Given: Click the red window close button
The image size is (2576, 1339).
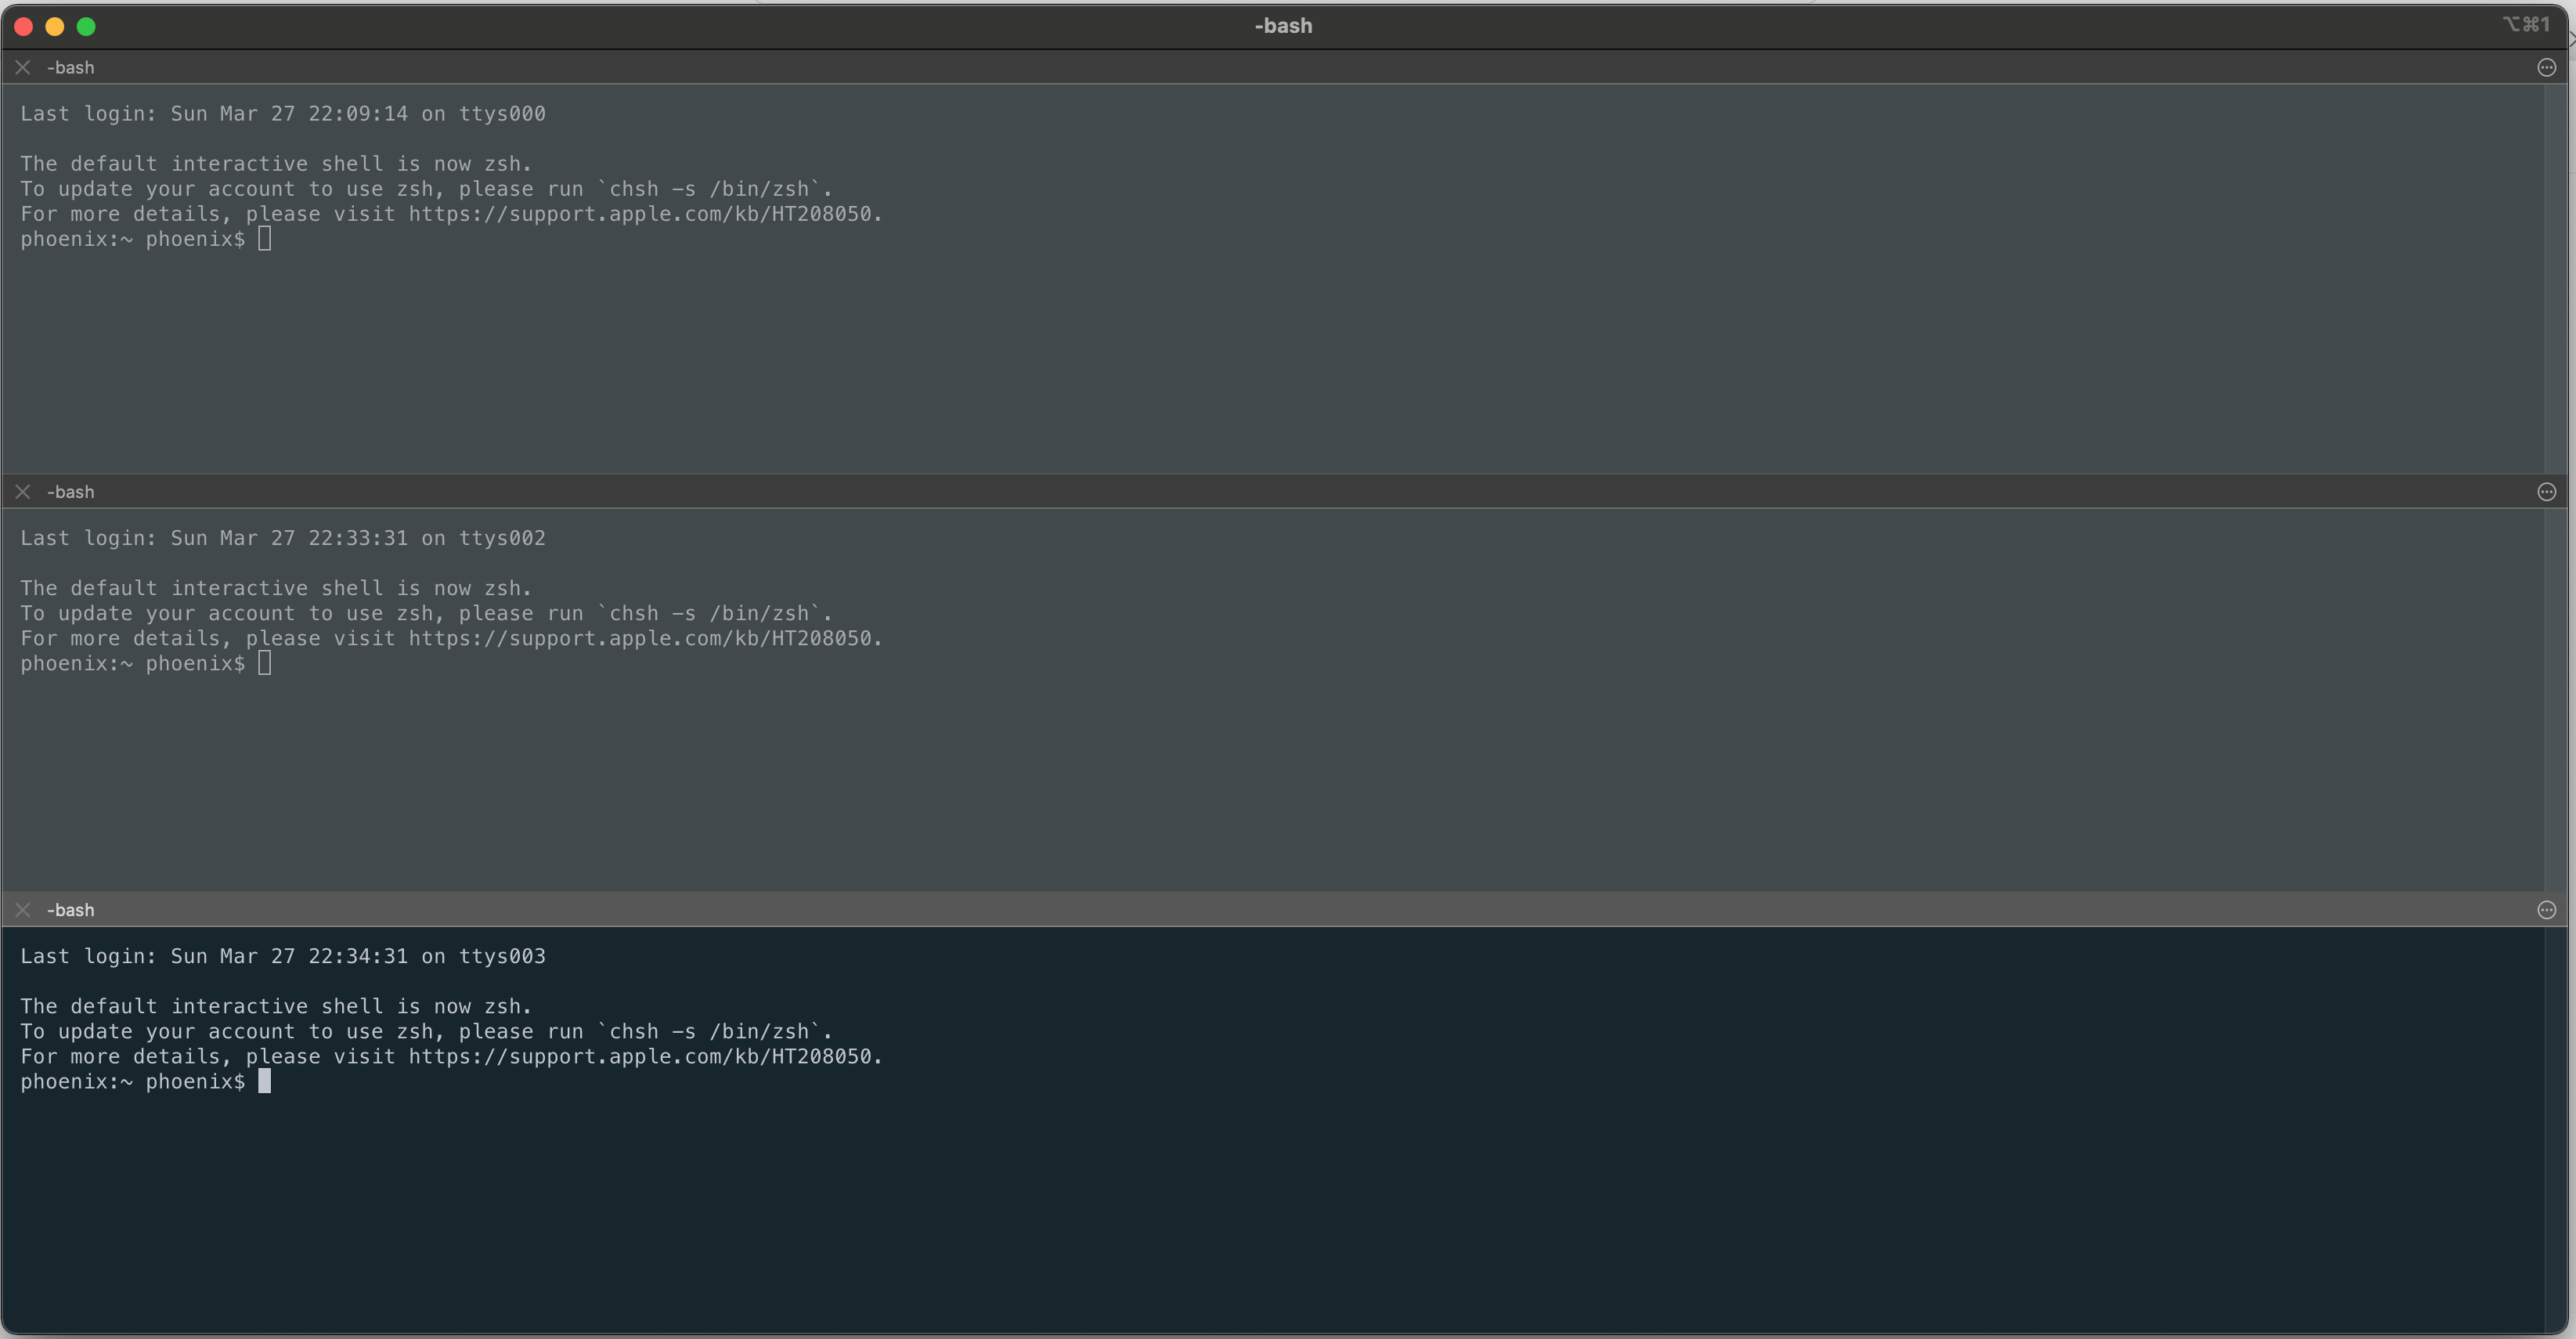Looking at the screenshot, I should click(24, 26).
